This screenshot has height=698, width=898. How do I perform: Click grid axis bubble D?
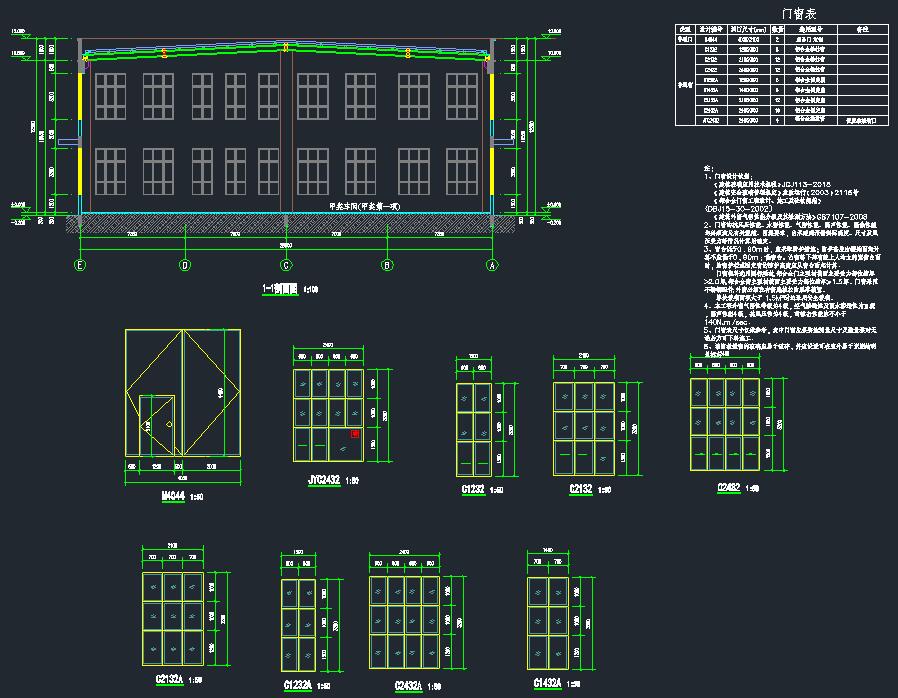click(x=185, y=265)
